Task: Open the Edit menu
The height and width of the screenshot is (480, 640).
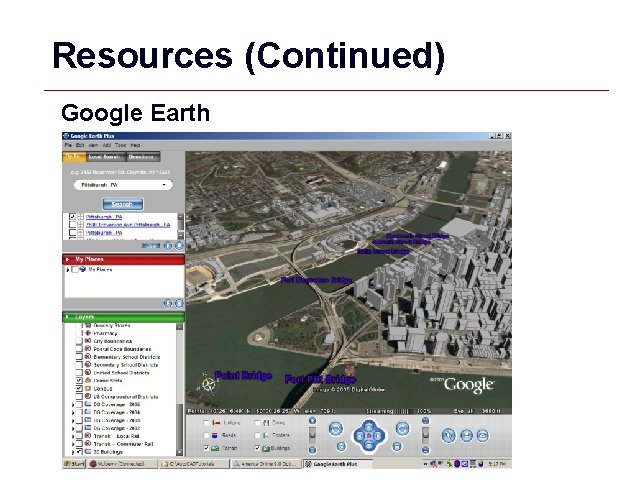Action: pos(80,145)
